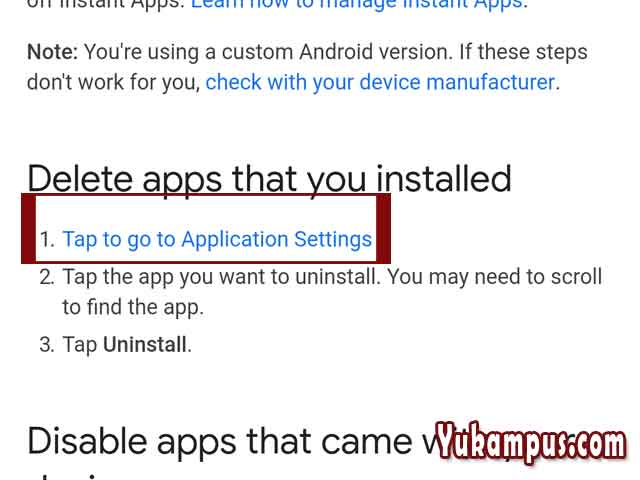Screen dimensions: 640x480
Task: Open the 'Tap to go to Application Settings' link
Action: coord(217,240)
